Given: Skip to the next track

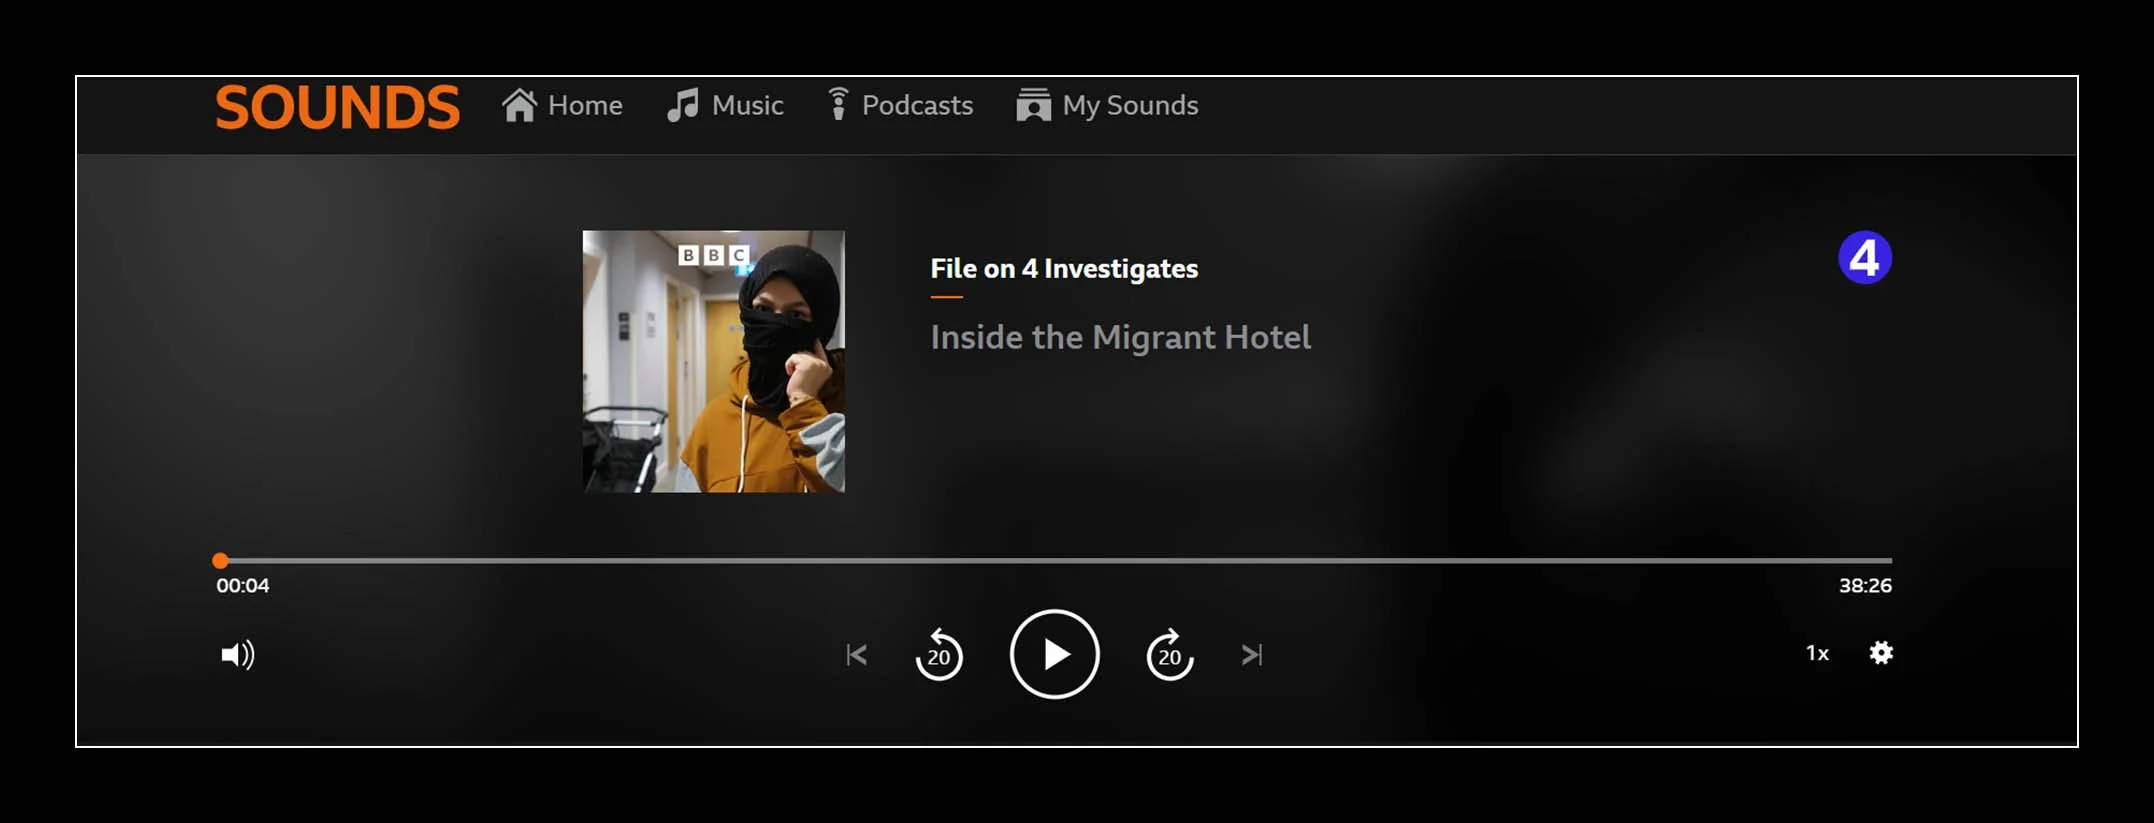Looking at the screenshot, I should click(1252, 655).
